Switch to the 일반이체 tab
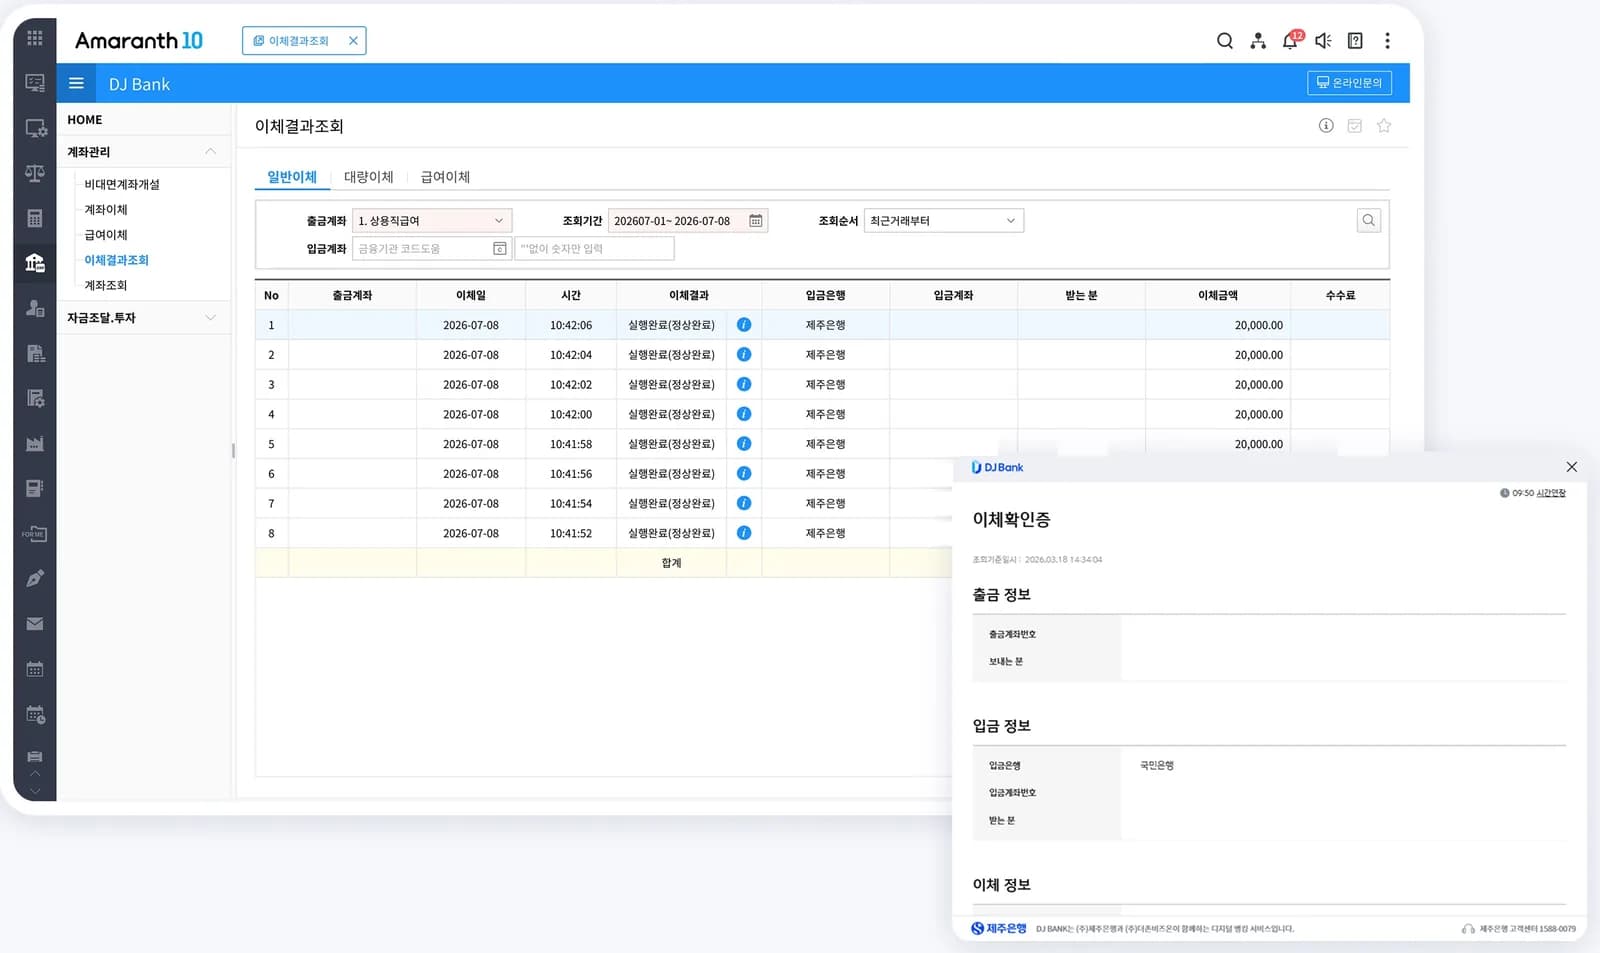1600x953 pixels. click(x=292, y=177)
